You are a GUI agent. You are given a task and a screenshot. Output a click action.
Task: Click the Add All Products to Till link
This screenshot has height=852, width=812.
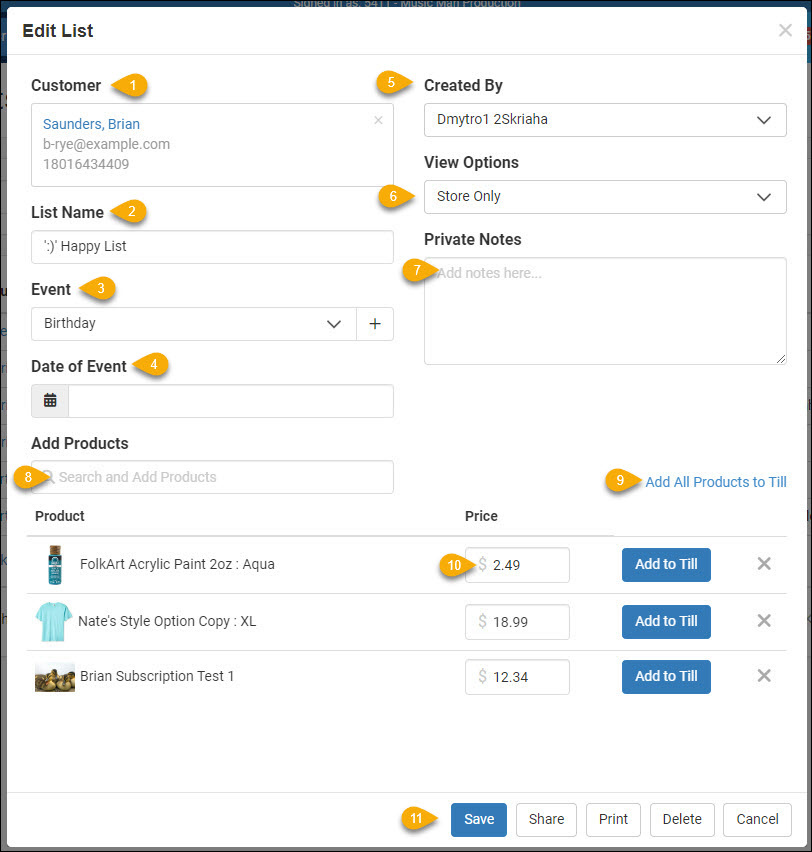click(715, 482)
